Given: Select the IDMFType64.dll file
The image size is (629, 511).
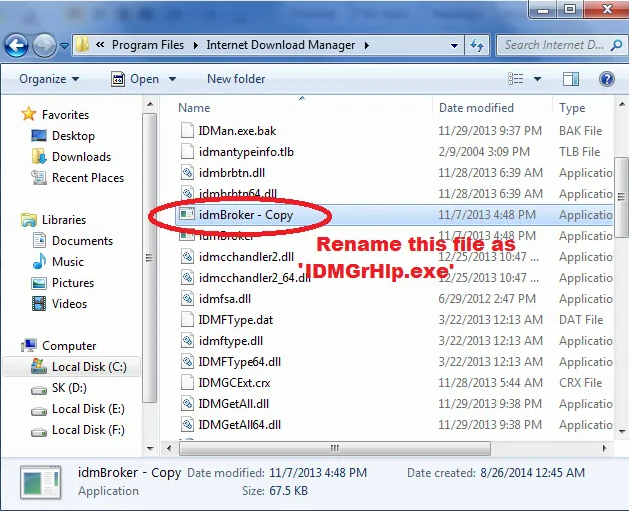Looking at the screenshot, I should 239,362.
